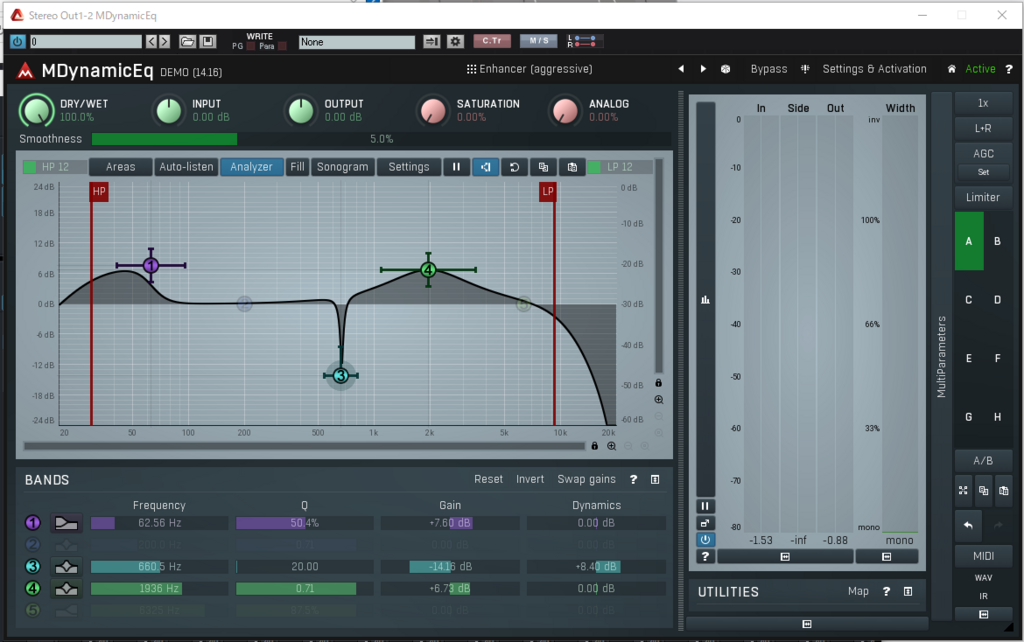Toggle band 4 enable circle
The image size is (1024, 642).
33,588
